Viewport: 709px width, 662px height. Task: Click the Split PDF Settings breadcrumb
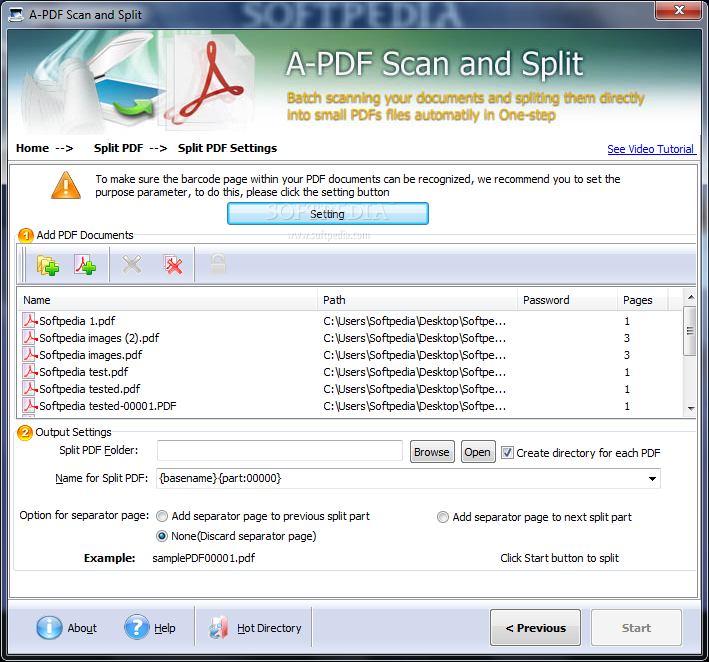point(227,148)
